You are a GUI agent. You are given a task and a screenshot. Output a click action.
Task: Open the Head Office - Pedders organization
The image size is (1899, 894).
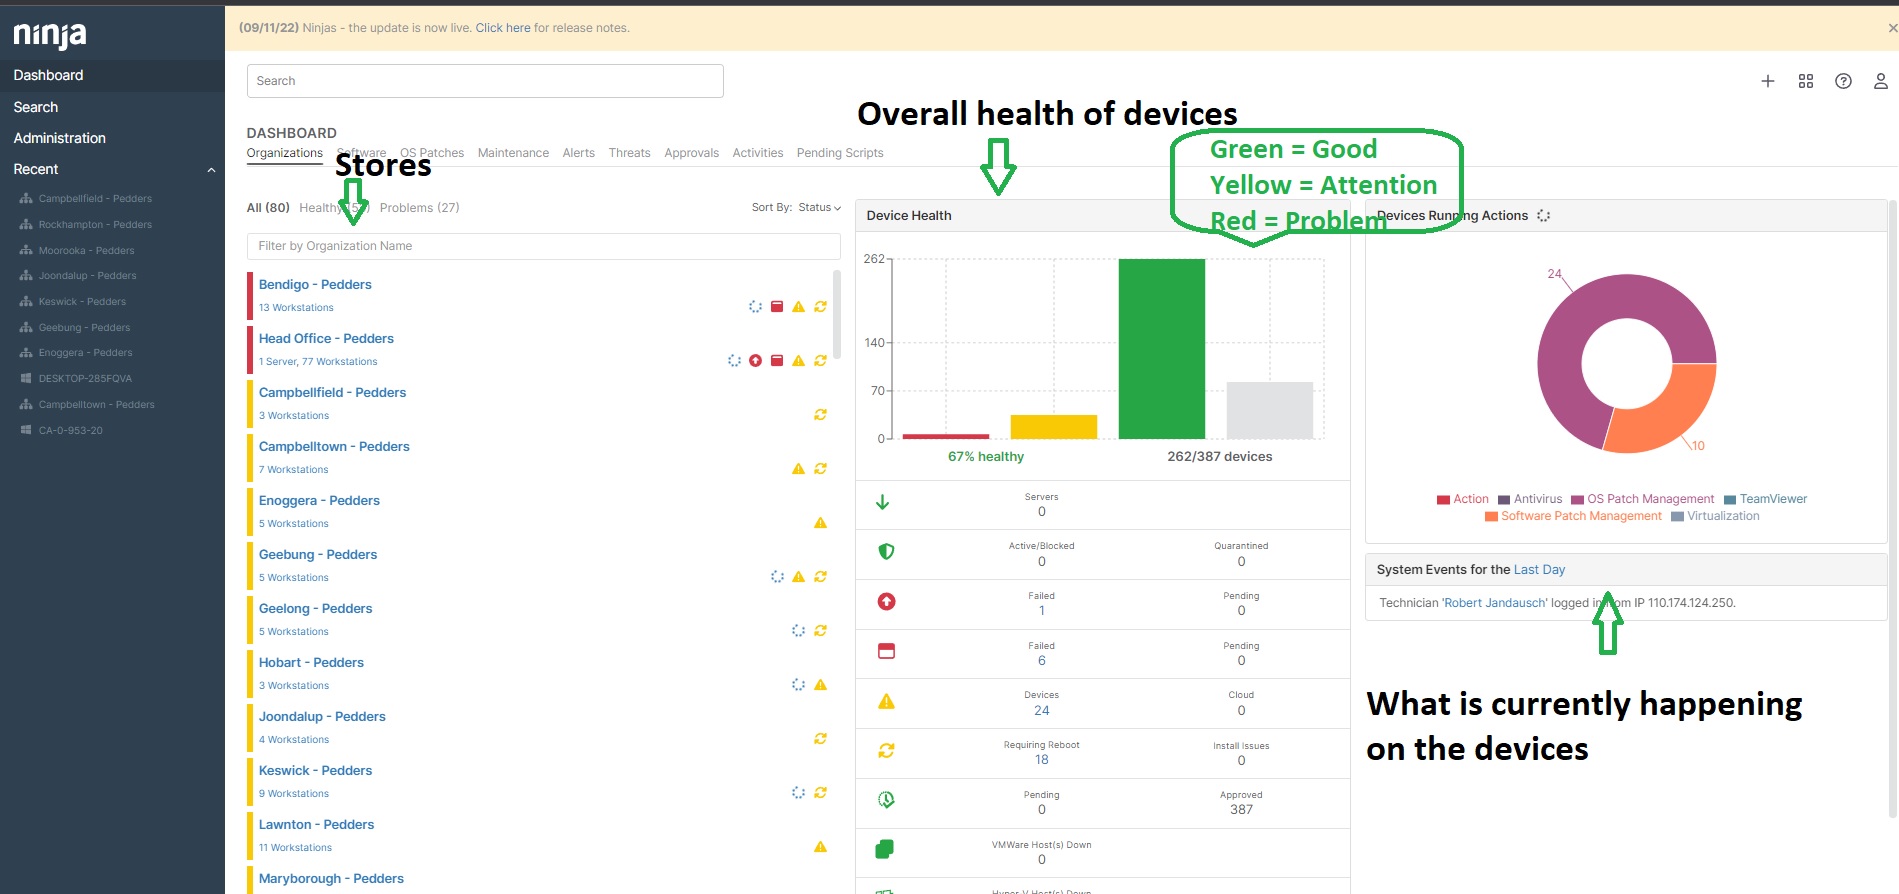click(326, 339)
